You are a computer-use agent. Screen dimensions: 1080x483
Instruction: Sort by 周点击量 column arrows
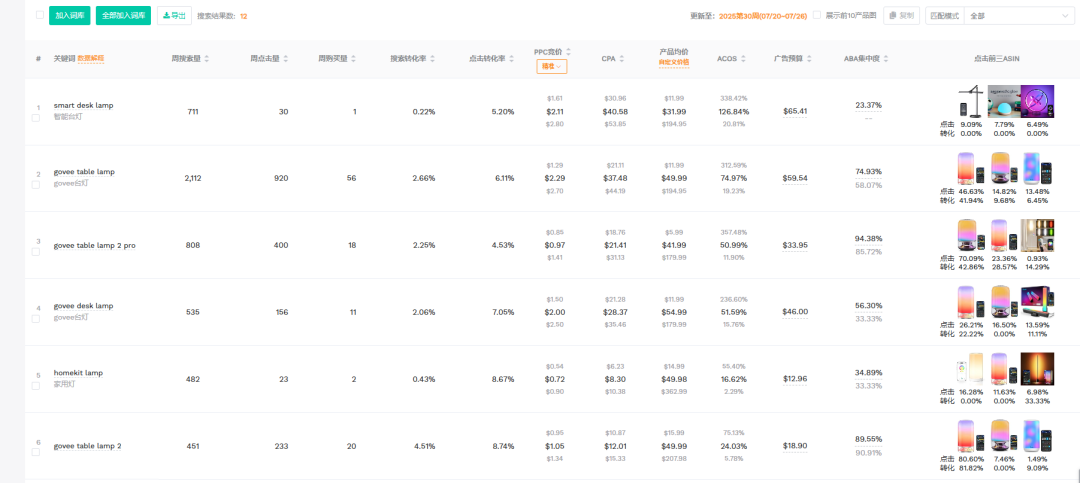click(x=285, y=59)
